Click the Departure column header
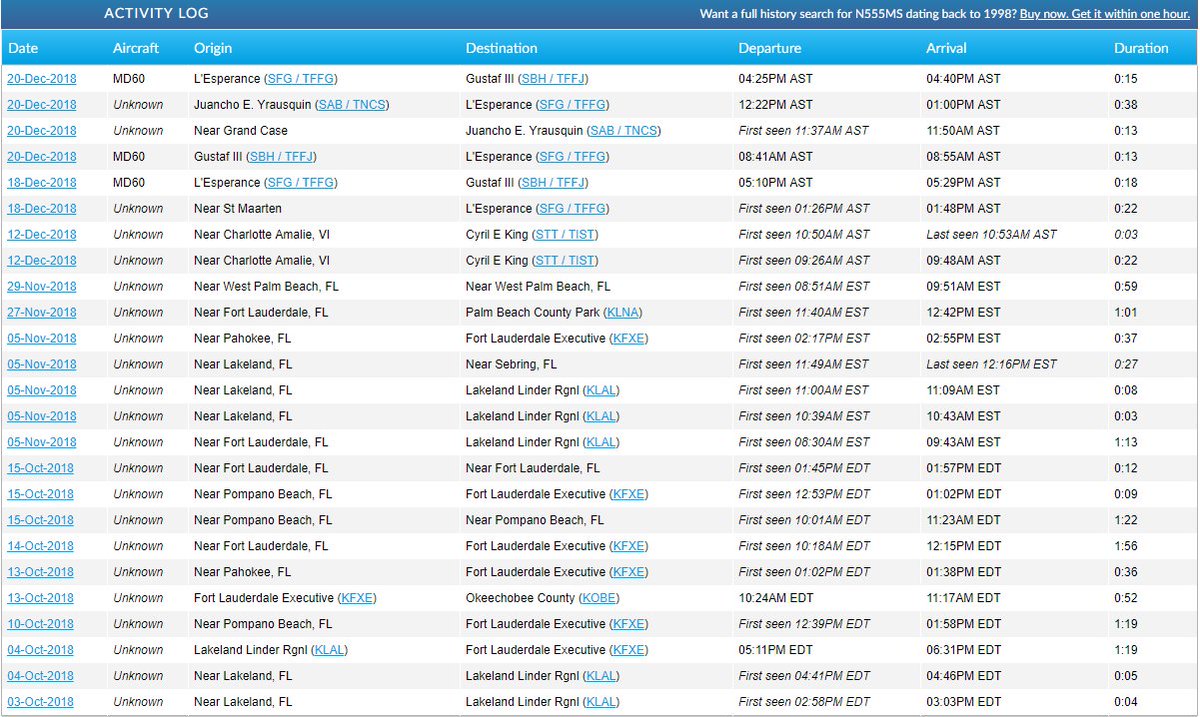The height and width of the screenshot is (717, 1200). (x=770, y=48)
